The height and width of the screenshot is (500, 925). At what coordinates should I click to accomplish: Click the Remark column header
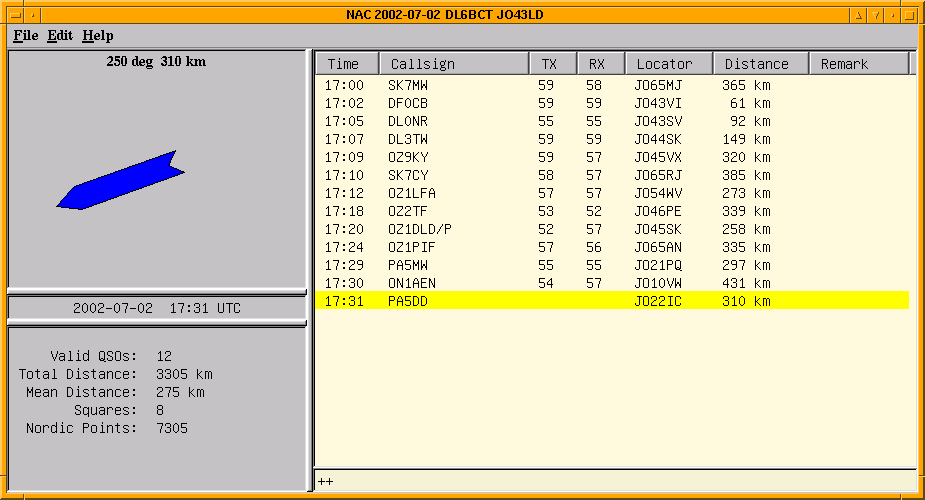(x=858, y=64)
